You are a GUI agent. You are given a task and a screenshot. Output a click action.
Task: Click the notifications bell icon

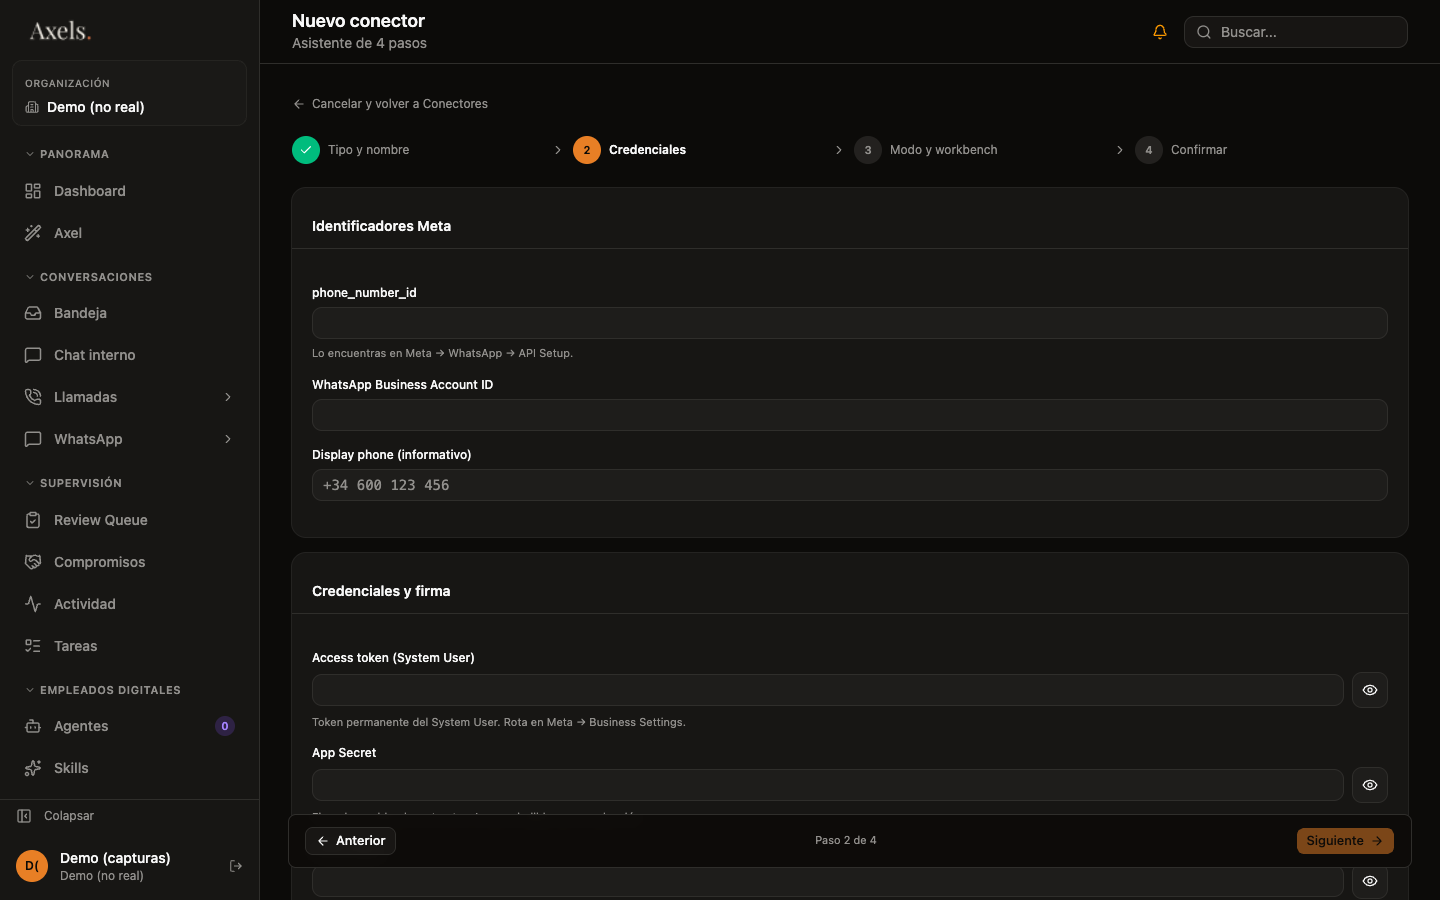(1160, 32)
